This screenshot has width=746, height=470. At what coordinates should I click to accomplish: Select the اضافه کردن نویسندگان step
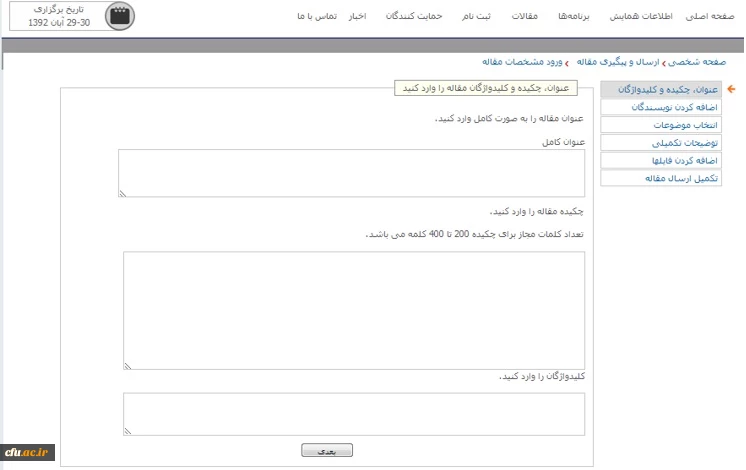[660, 107]
